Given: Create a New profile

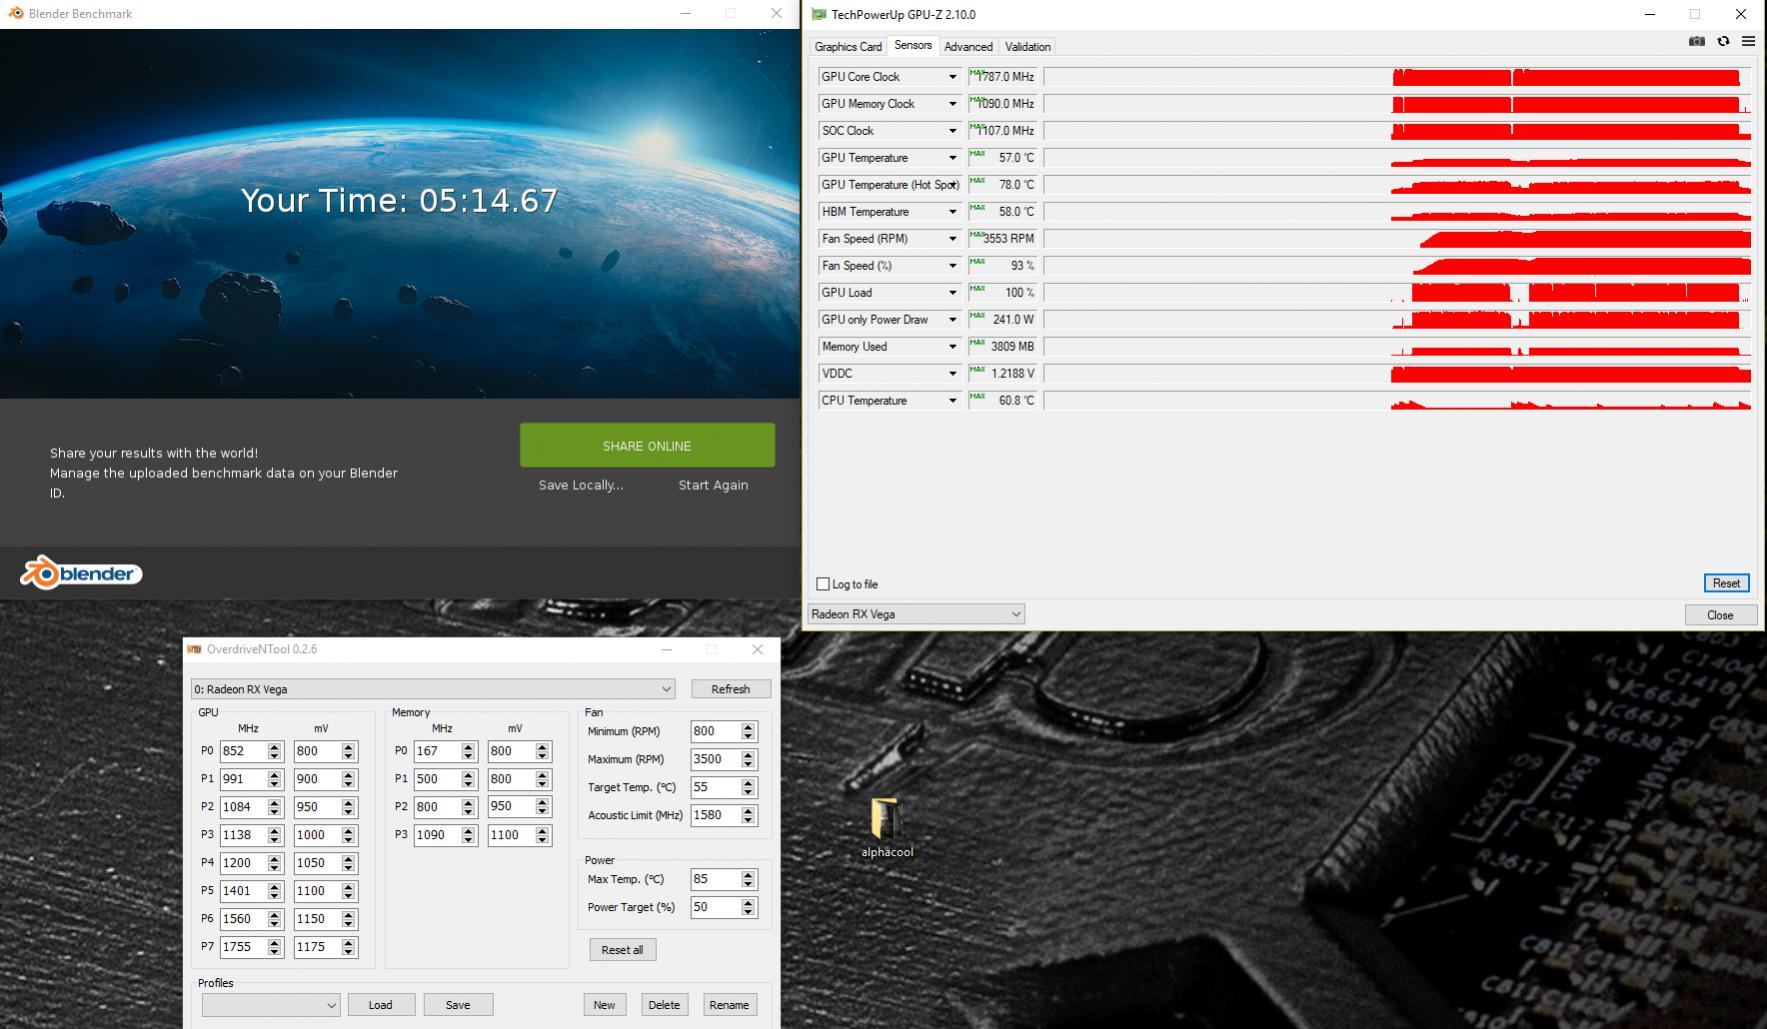Looking at the screenshot, I should [x=604, y=1005].
